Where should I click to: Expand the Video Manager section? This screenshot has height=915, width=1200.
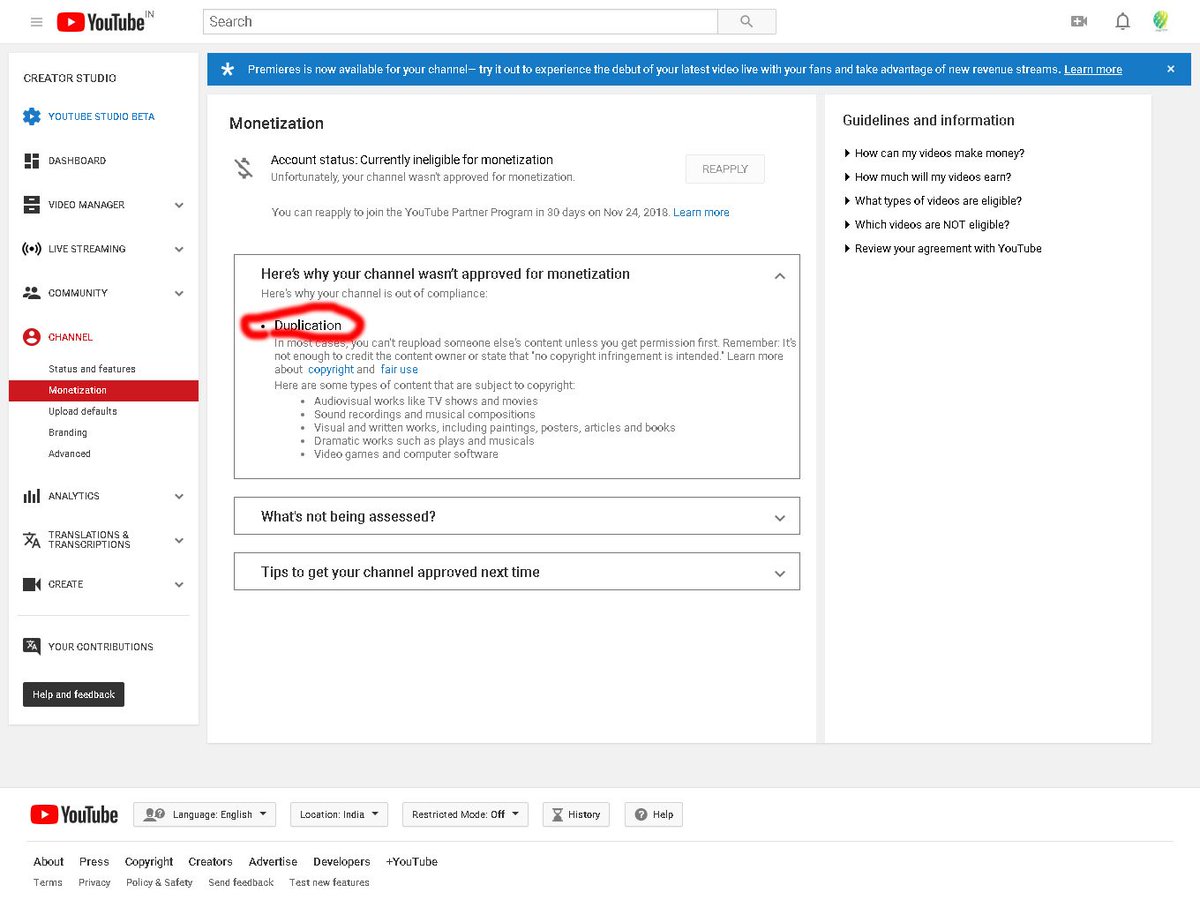(x=179, y=205)
